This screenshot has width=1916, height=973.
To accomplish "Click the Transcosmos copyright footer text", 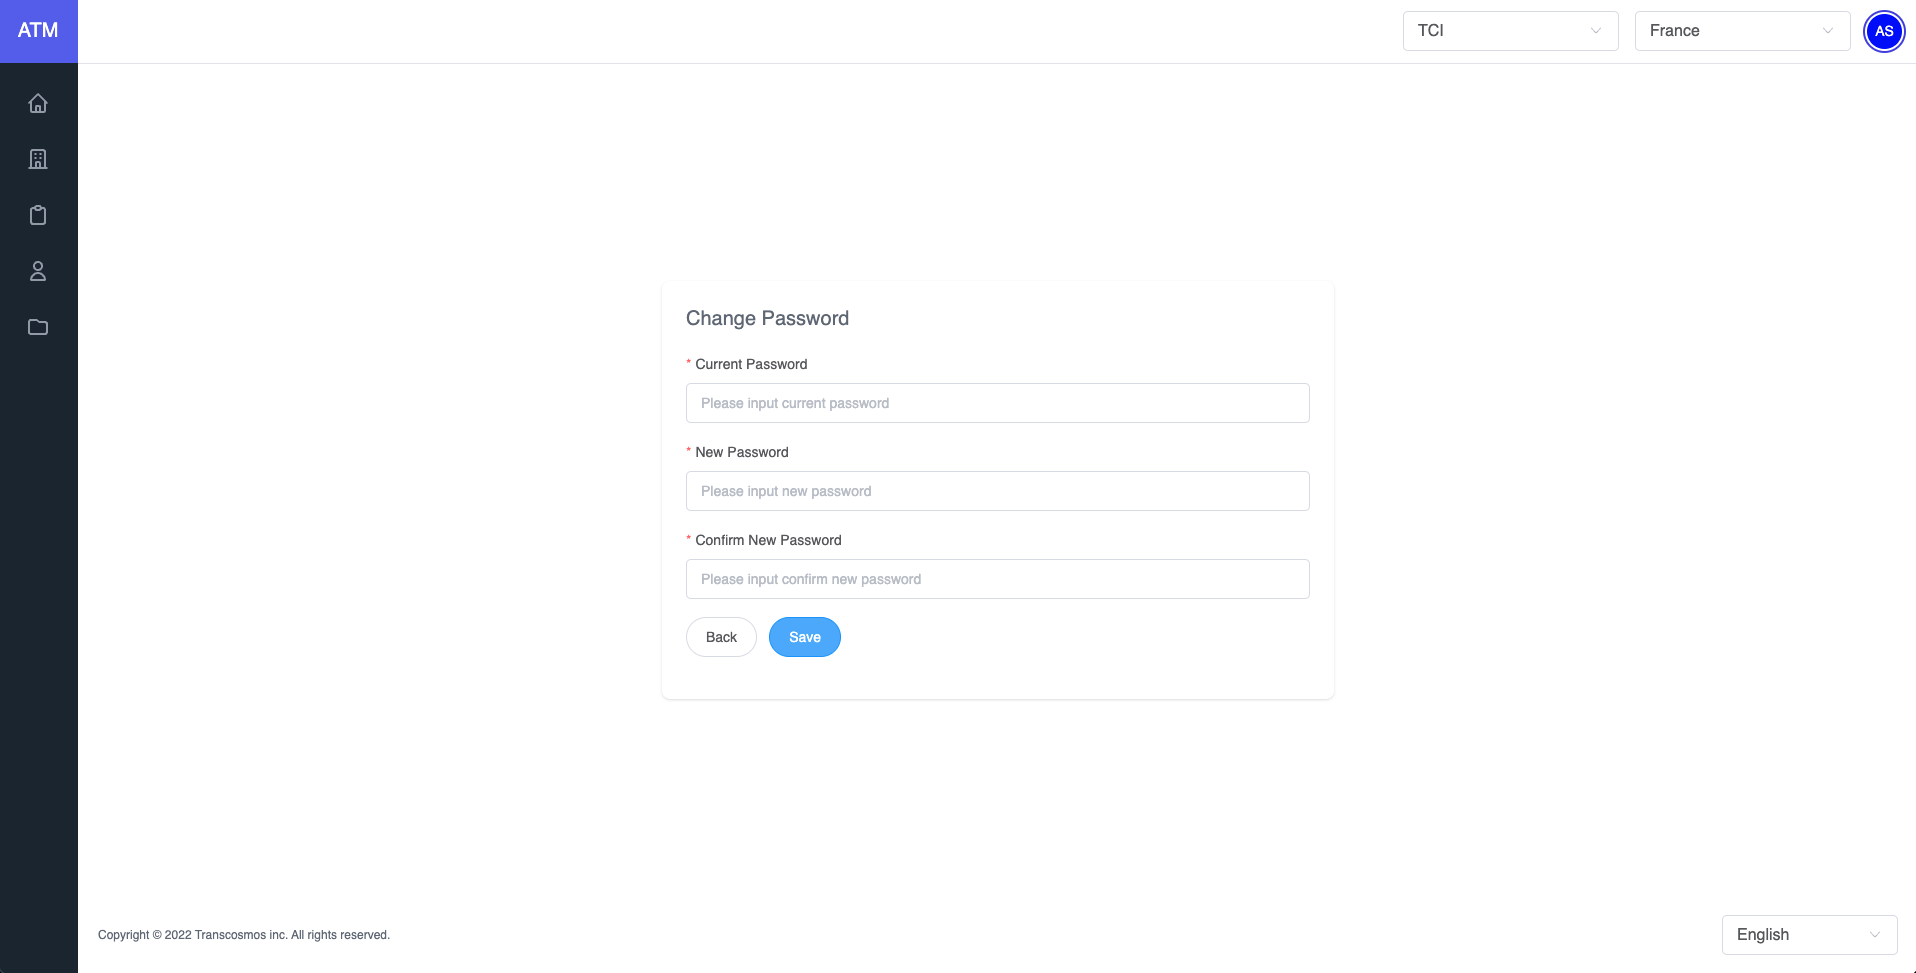I will click(x=244, y=935).
